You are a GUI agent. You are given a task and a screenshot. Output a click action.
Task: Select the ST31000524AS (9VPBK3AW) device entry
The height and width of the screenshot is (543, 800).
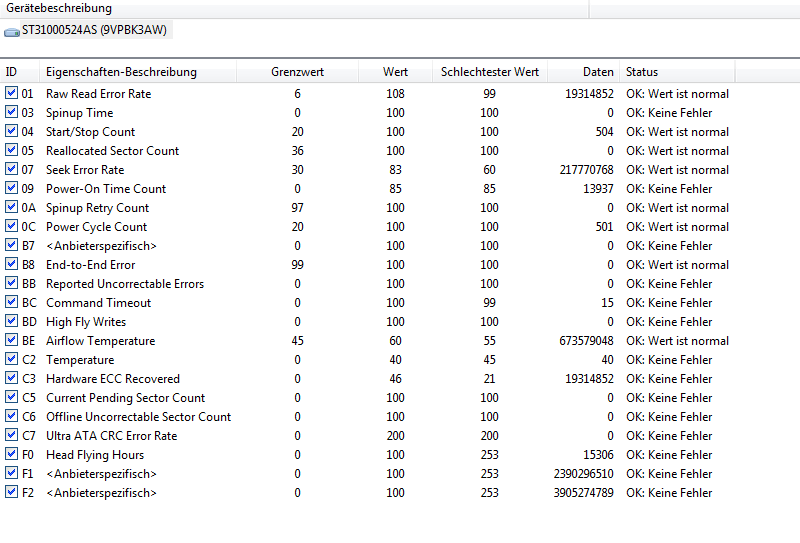94,30
